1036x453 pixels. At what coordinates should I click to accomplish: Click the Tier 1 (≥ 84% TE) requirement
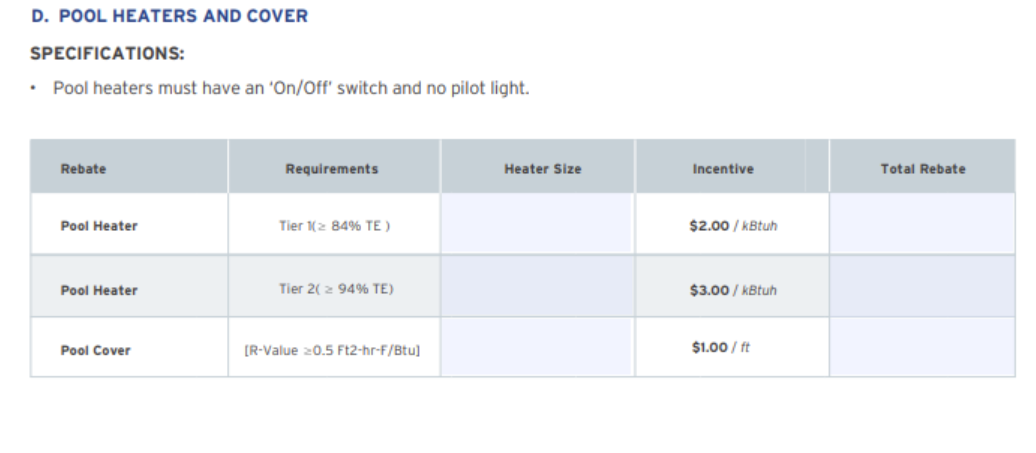click(334, 226)
